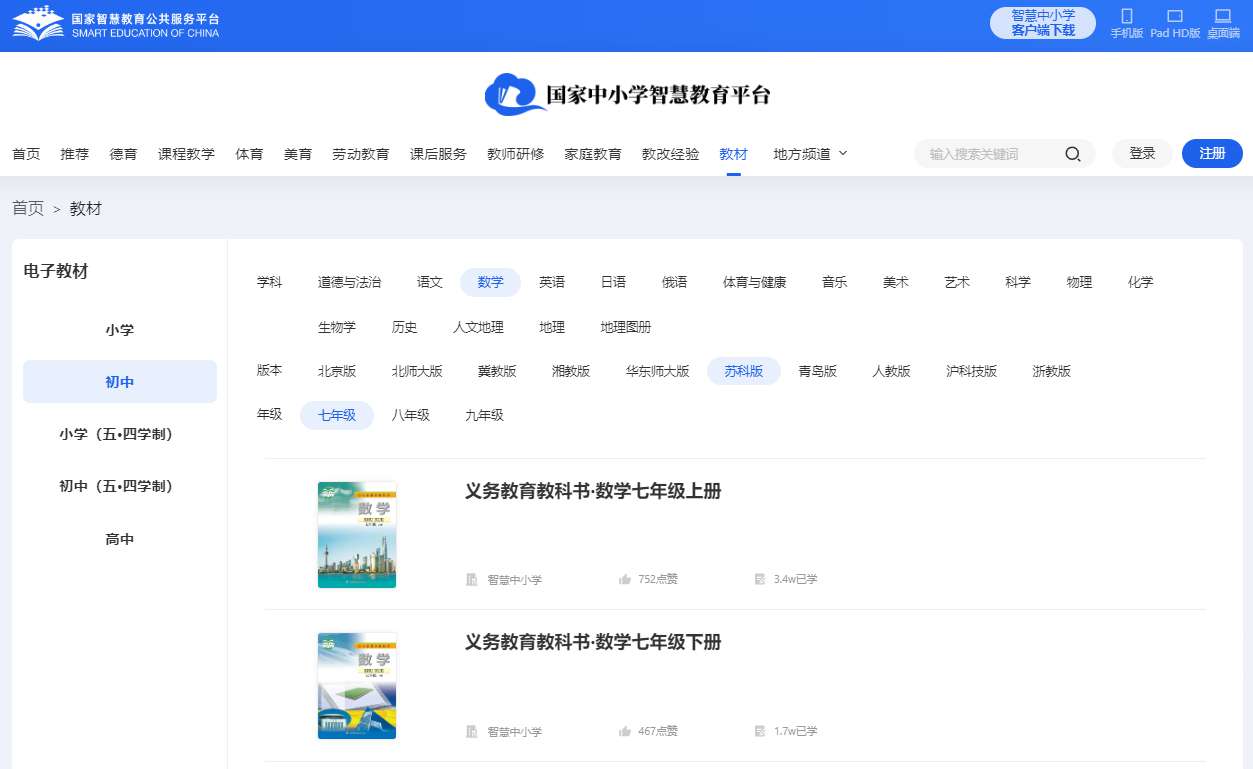Select grade 八年级
The height and width of the screenshot is (769, 1253).
coord(410,415)
